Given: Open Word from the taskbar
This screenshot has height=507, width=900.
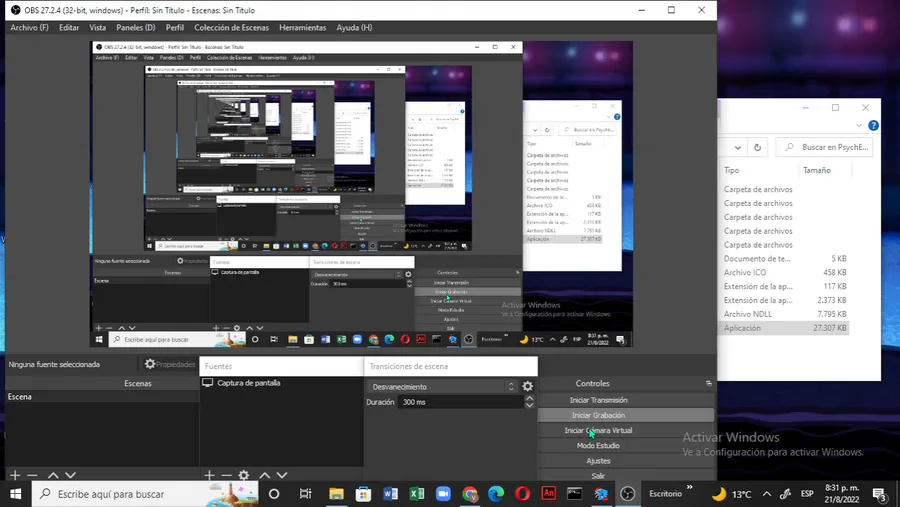Looking at the screenshot, I should point(390,494).
